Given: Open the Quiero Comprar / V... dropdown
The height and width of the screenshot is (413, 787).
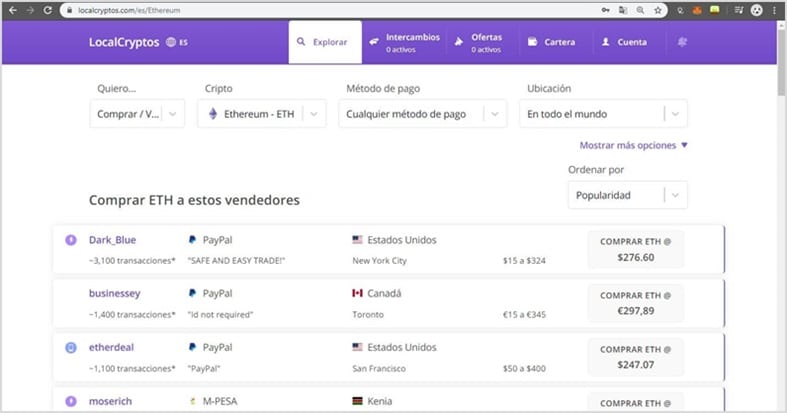Looking at the screenshot, I should coord(137,114).
